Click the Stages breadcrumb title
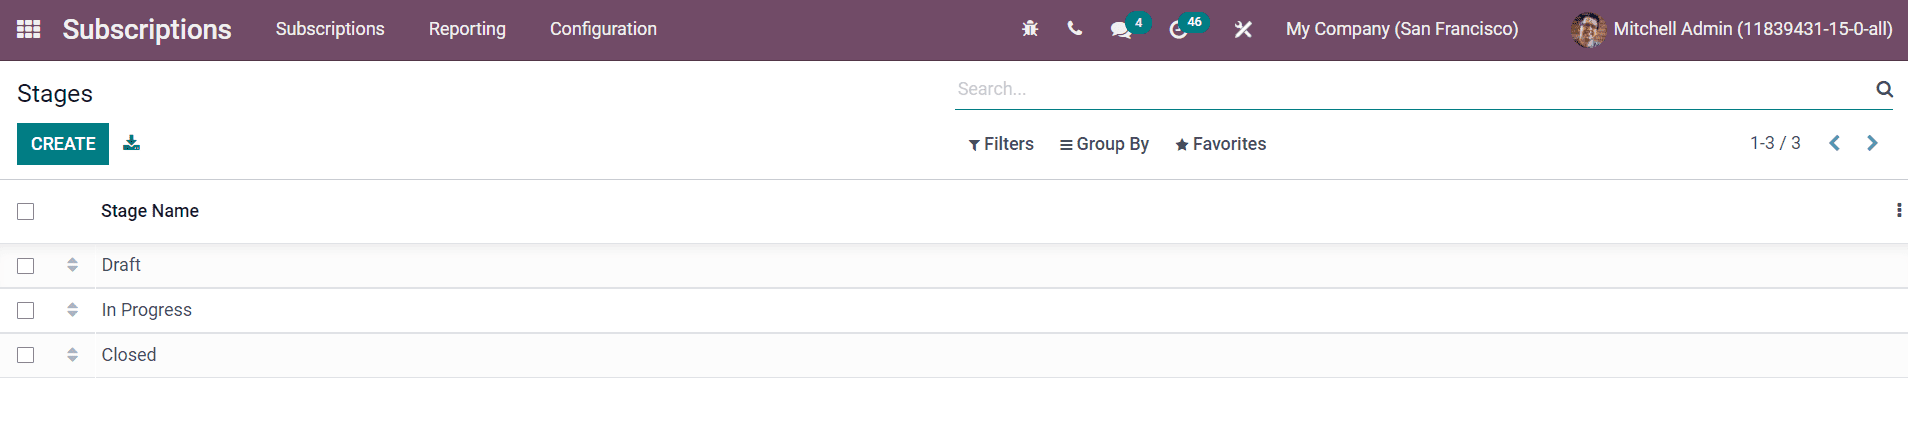The height and width of the screenshot is (422, 1908). coord(55,94)
